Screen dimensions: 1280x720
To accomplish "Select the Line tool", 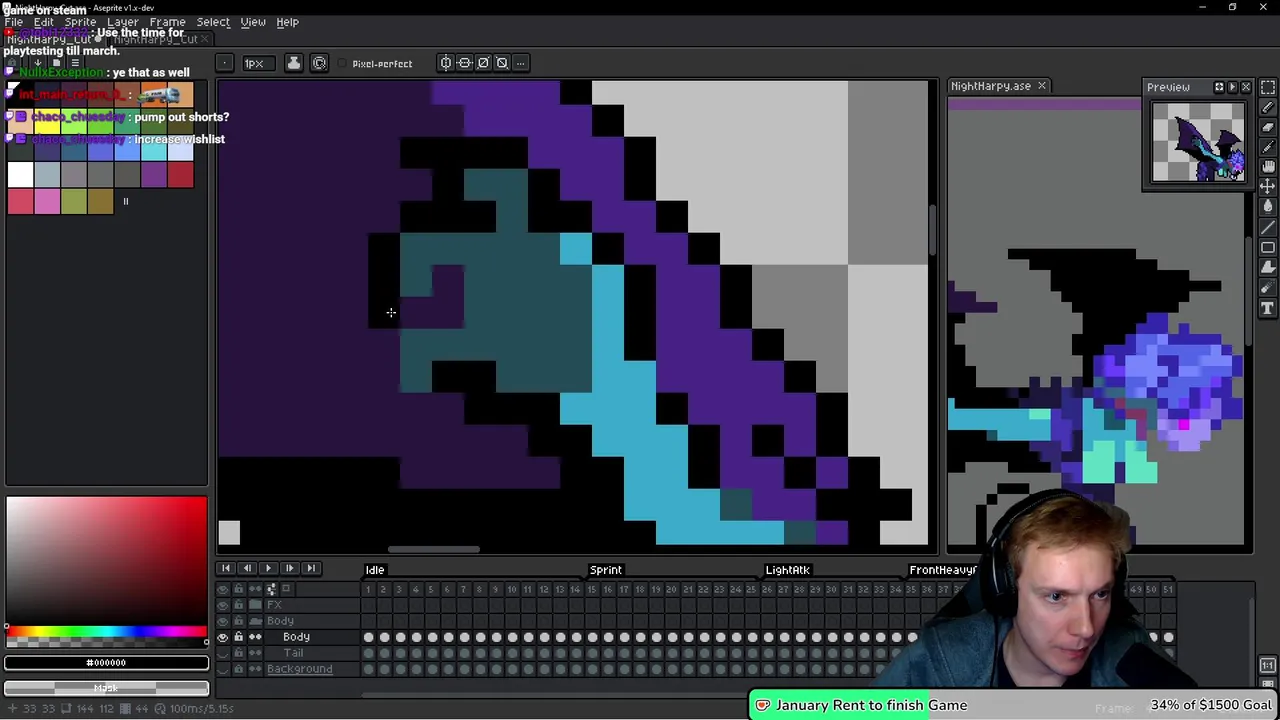I will click(x=1267, y=227).
